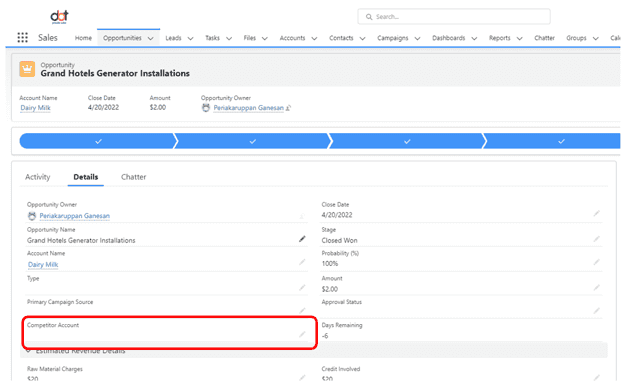Click the Closed Won stage value

(x=339, y=240)
